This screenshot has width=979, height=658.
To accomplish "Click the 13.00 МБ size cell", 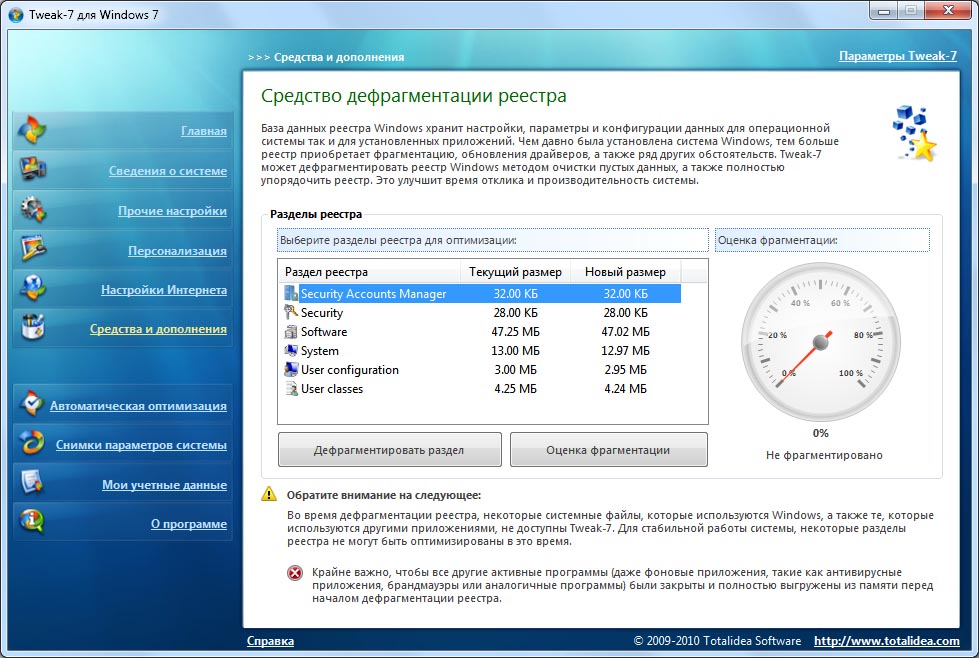I will (x=516, y=350).
